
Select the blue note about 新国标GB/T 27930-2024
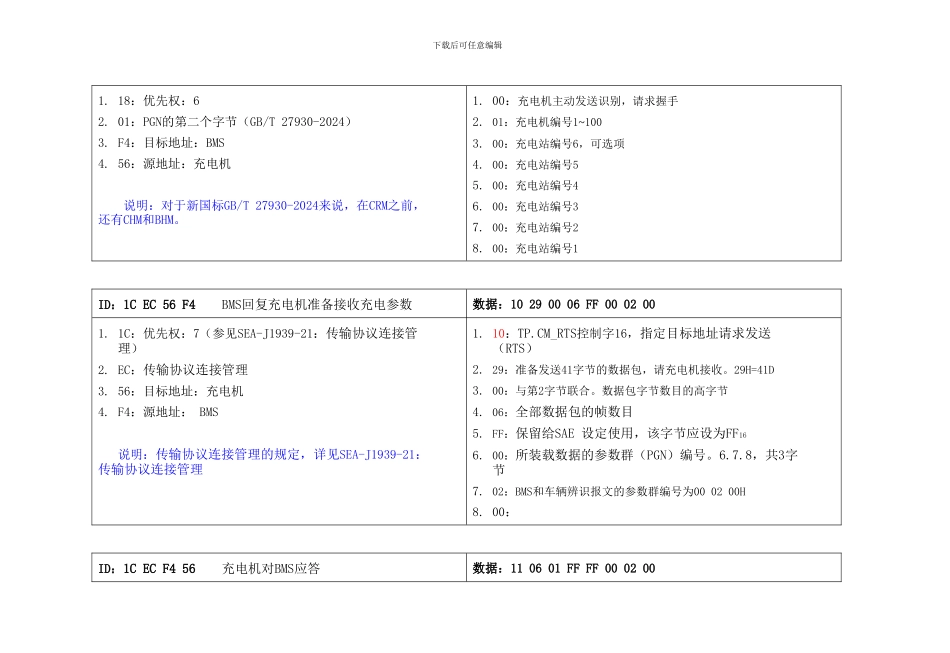[258, 213]
